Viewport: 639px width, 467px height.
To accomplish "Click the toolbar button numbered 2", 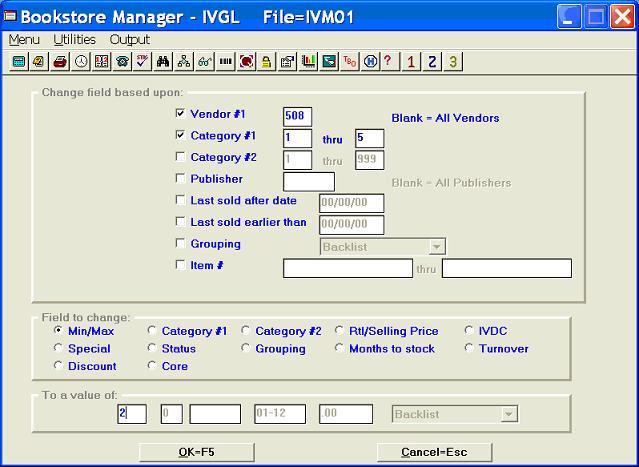I will (432, 61).
